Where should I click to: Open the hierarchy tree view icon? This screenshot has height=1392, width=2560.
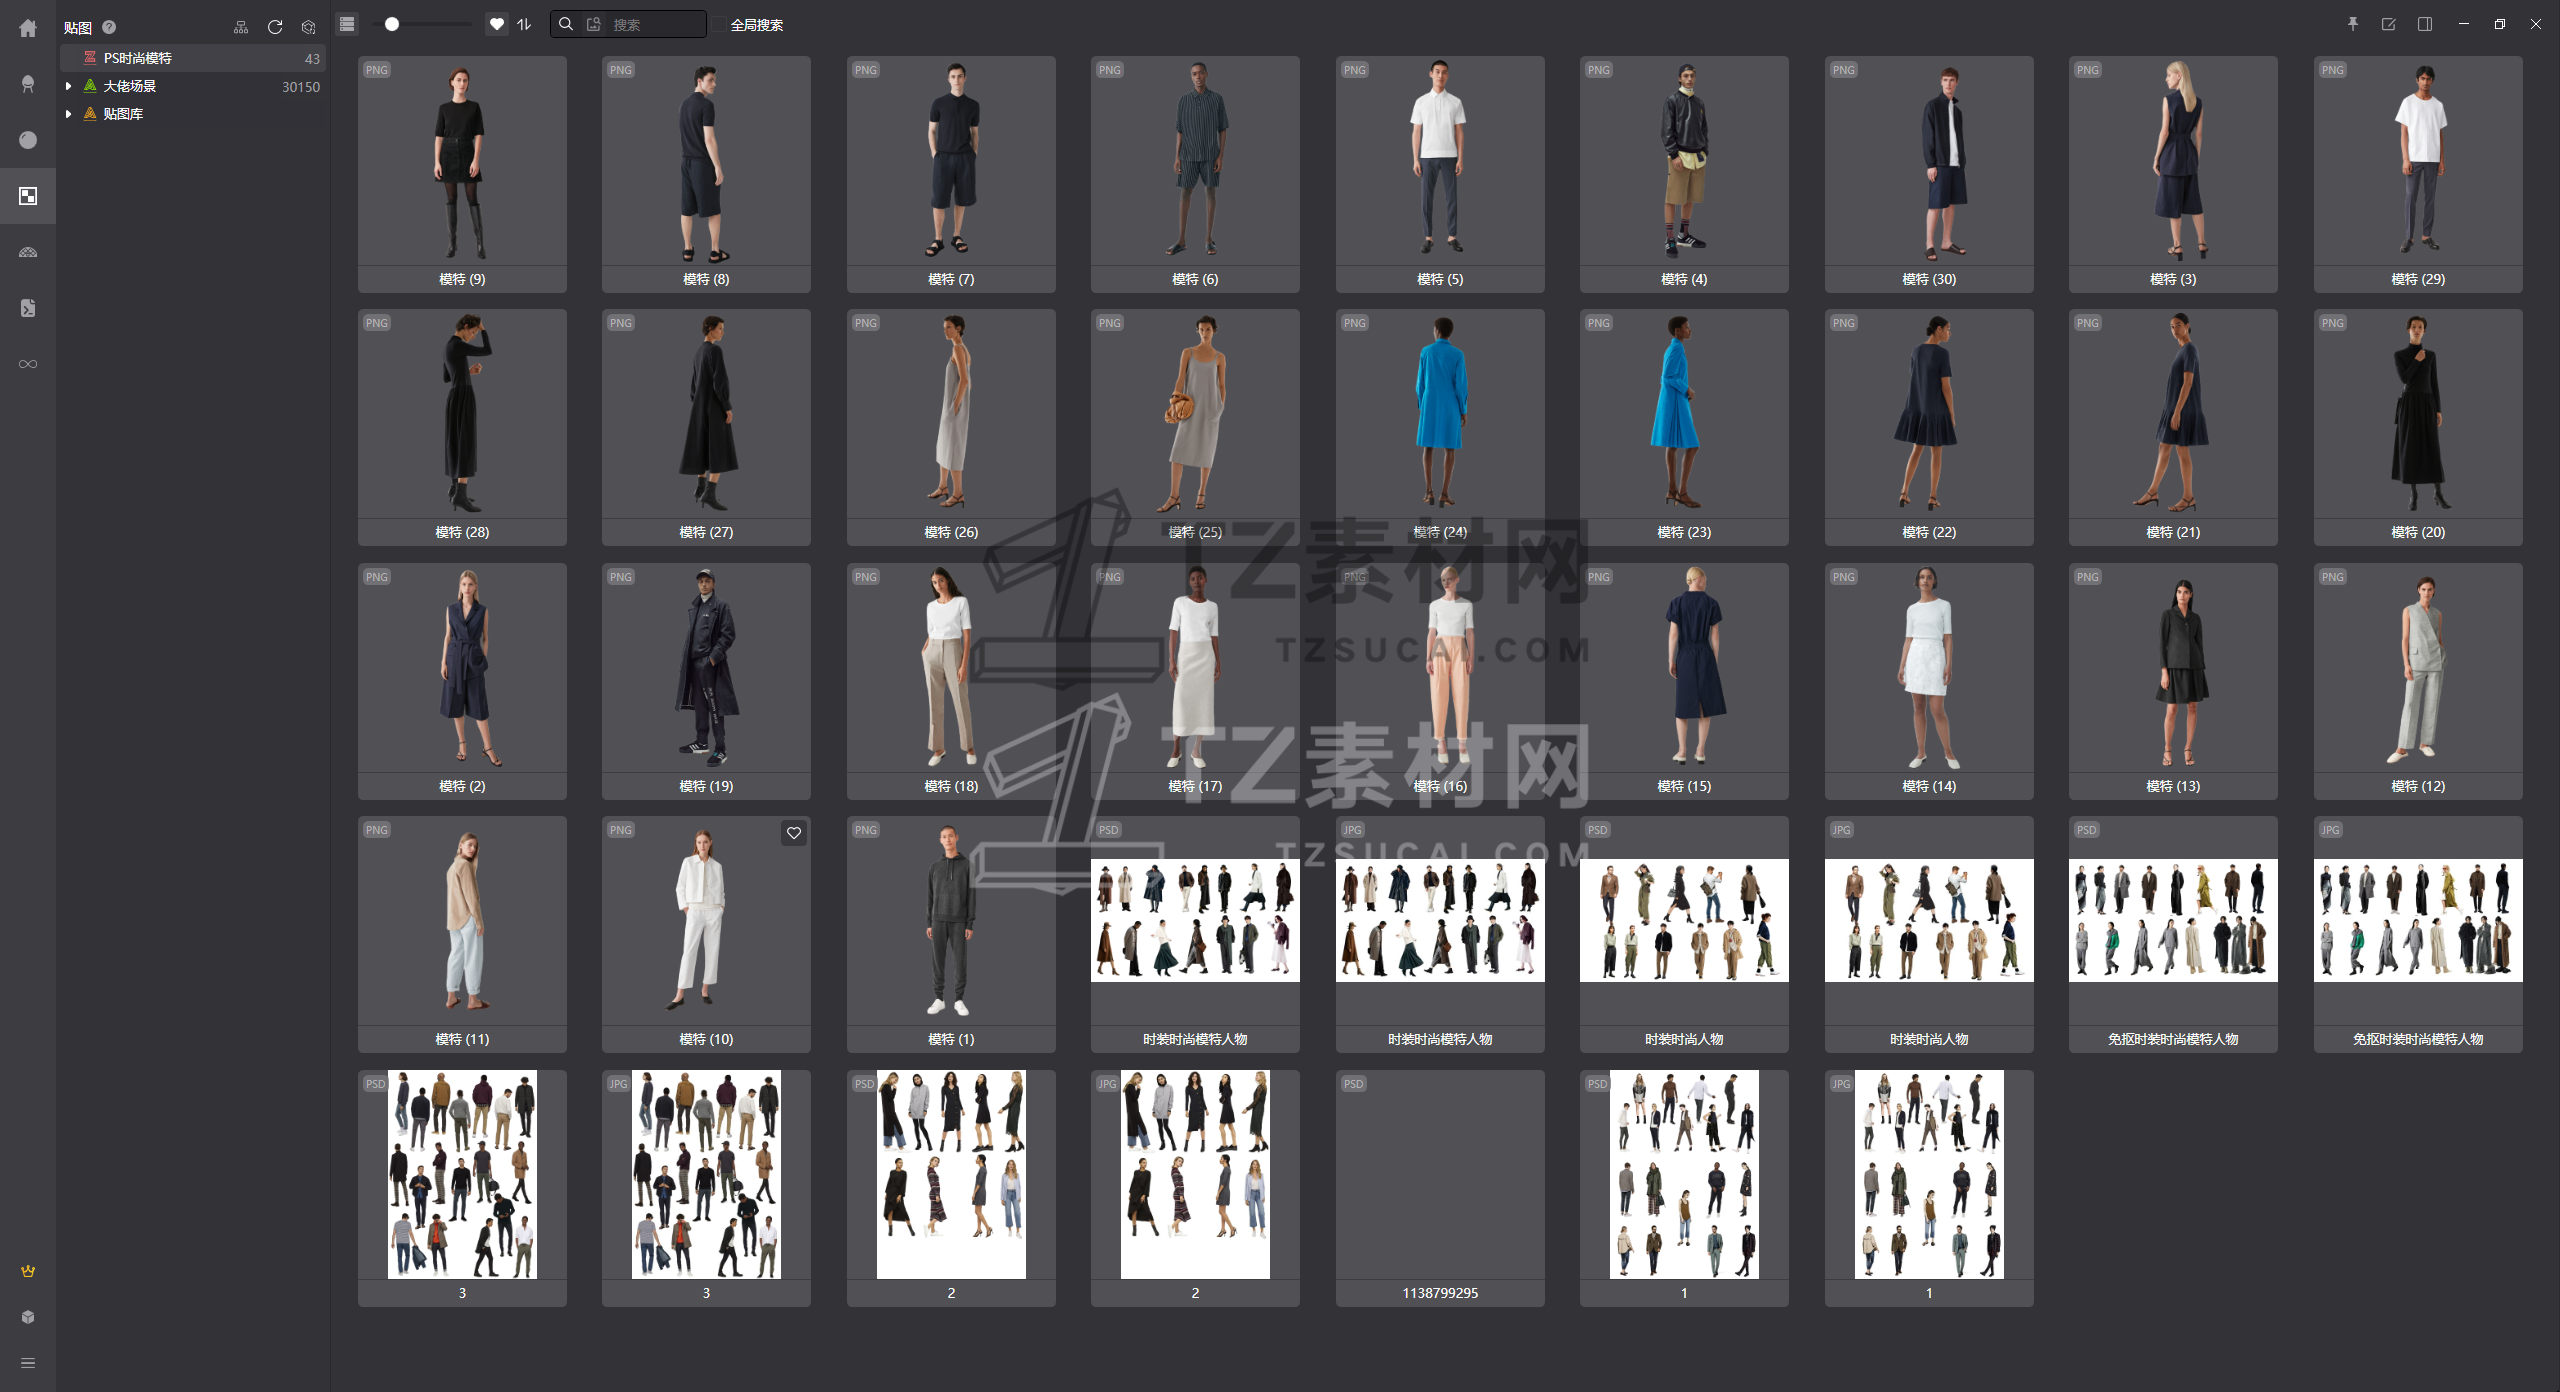(x=241, y=27)
